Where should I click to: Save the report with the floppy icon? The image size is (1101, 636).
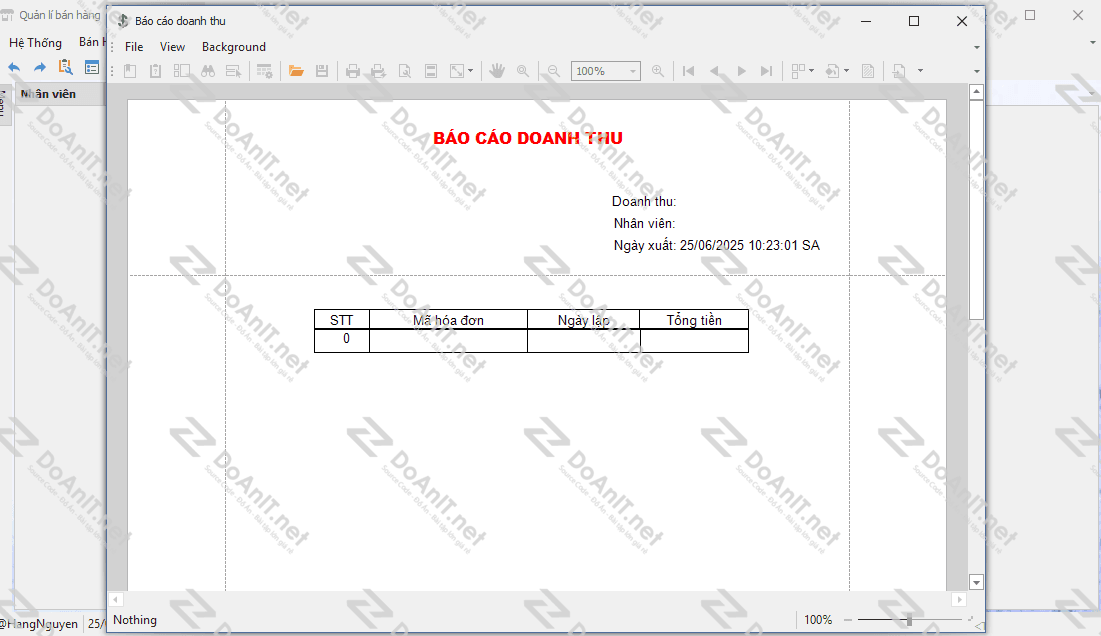[x=322, y=71]
